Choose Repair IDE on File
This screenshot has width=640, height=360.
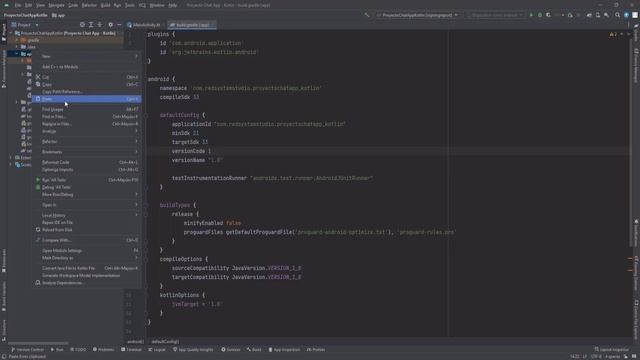click(87, 223)
